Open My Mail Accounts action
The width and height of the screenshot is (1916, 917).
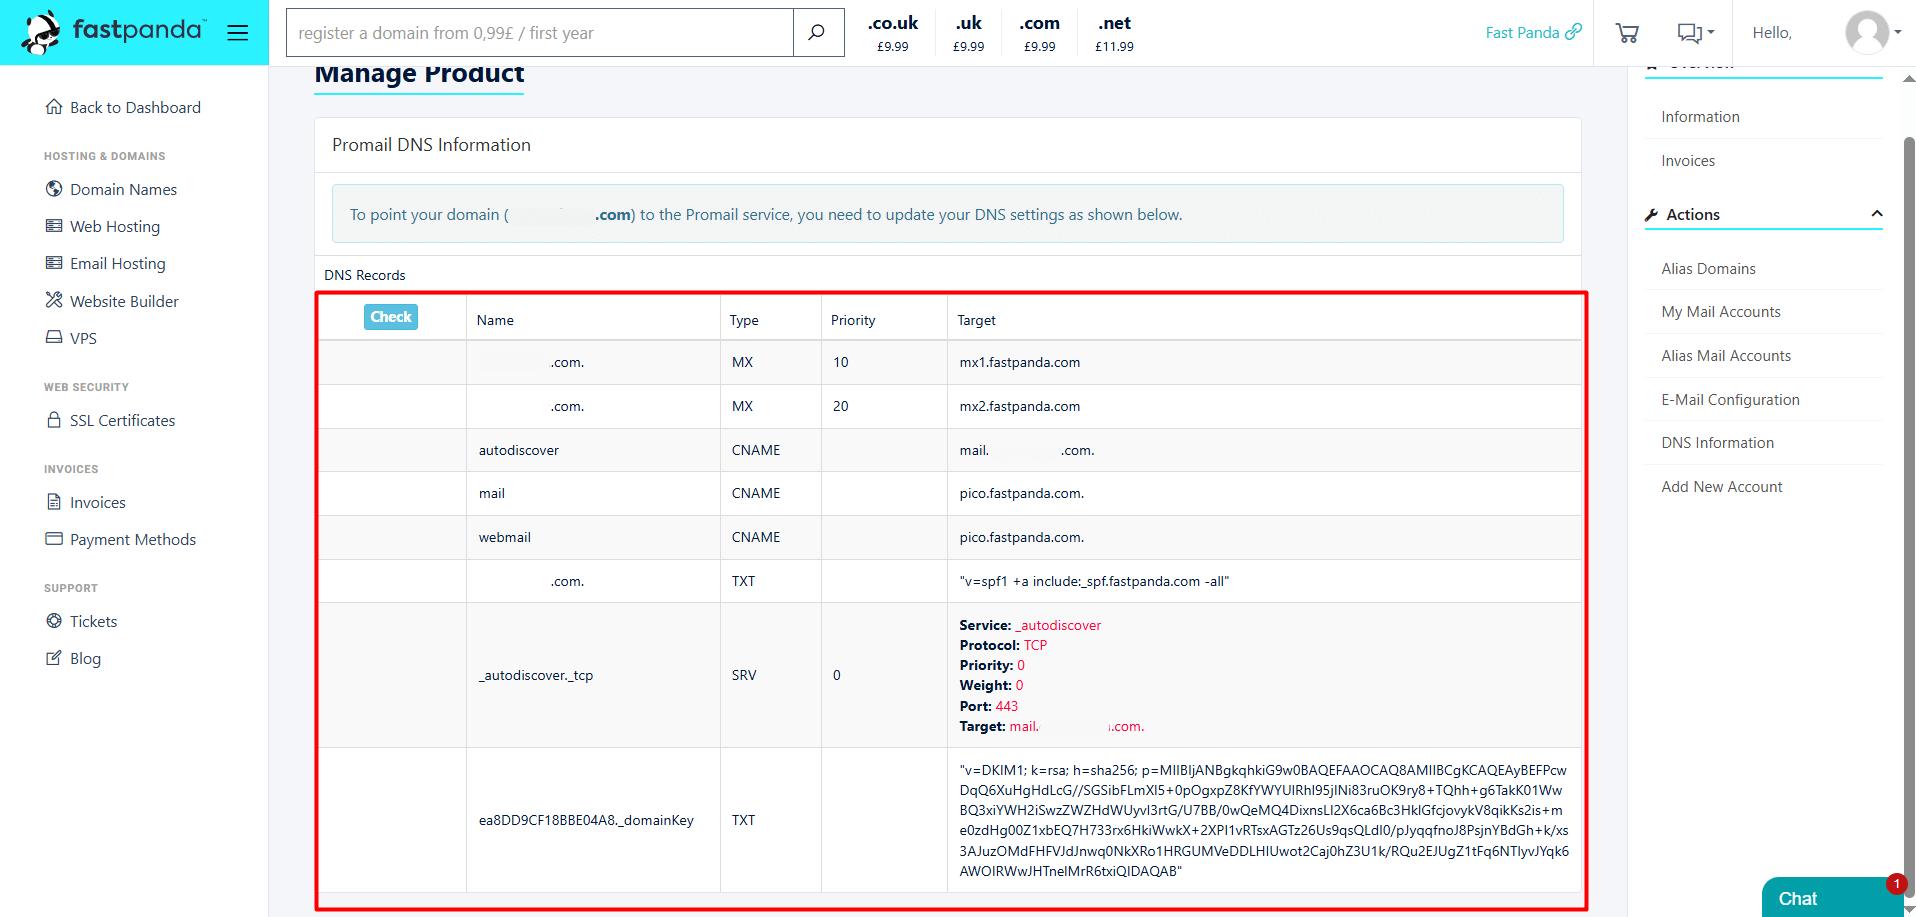[x=1721, y=312]
